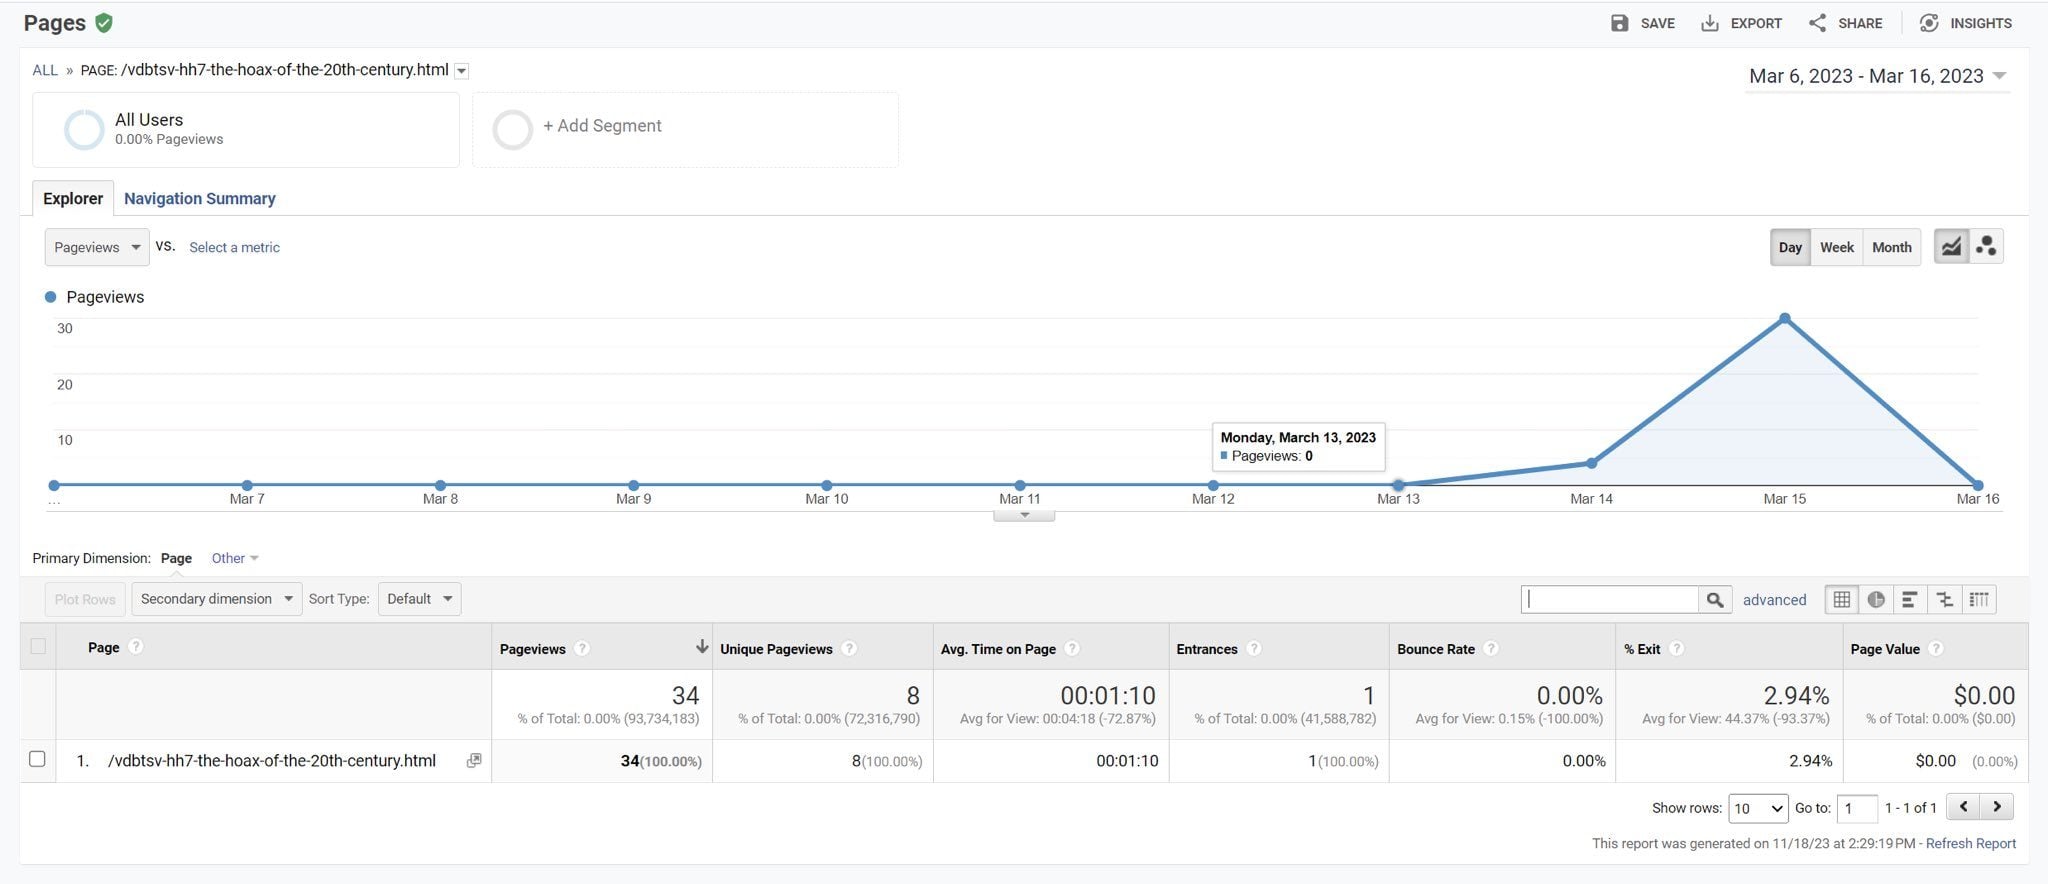2048x884 pixels.
Task: Click the Export download icon
Action: tap(1710, 23)
